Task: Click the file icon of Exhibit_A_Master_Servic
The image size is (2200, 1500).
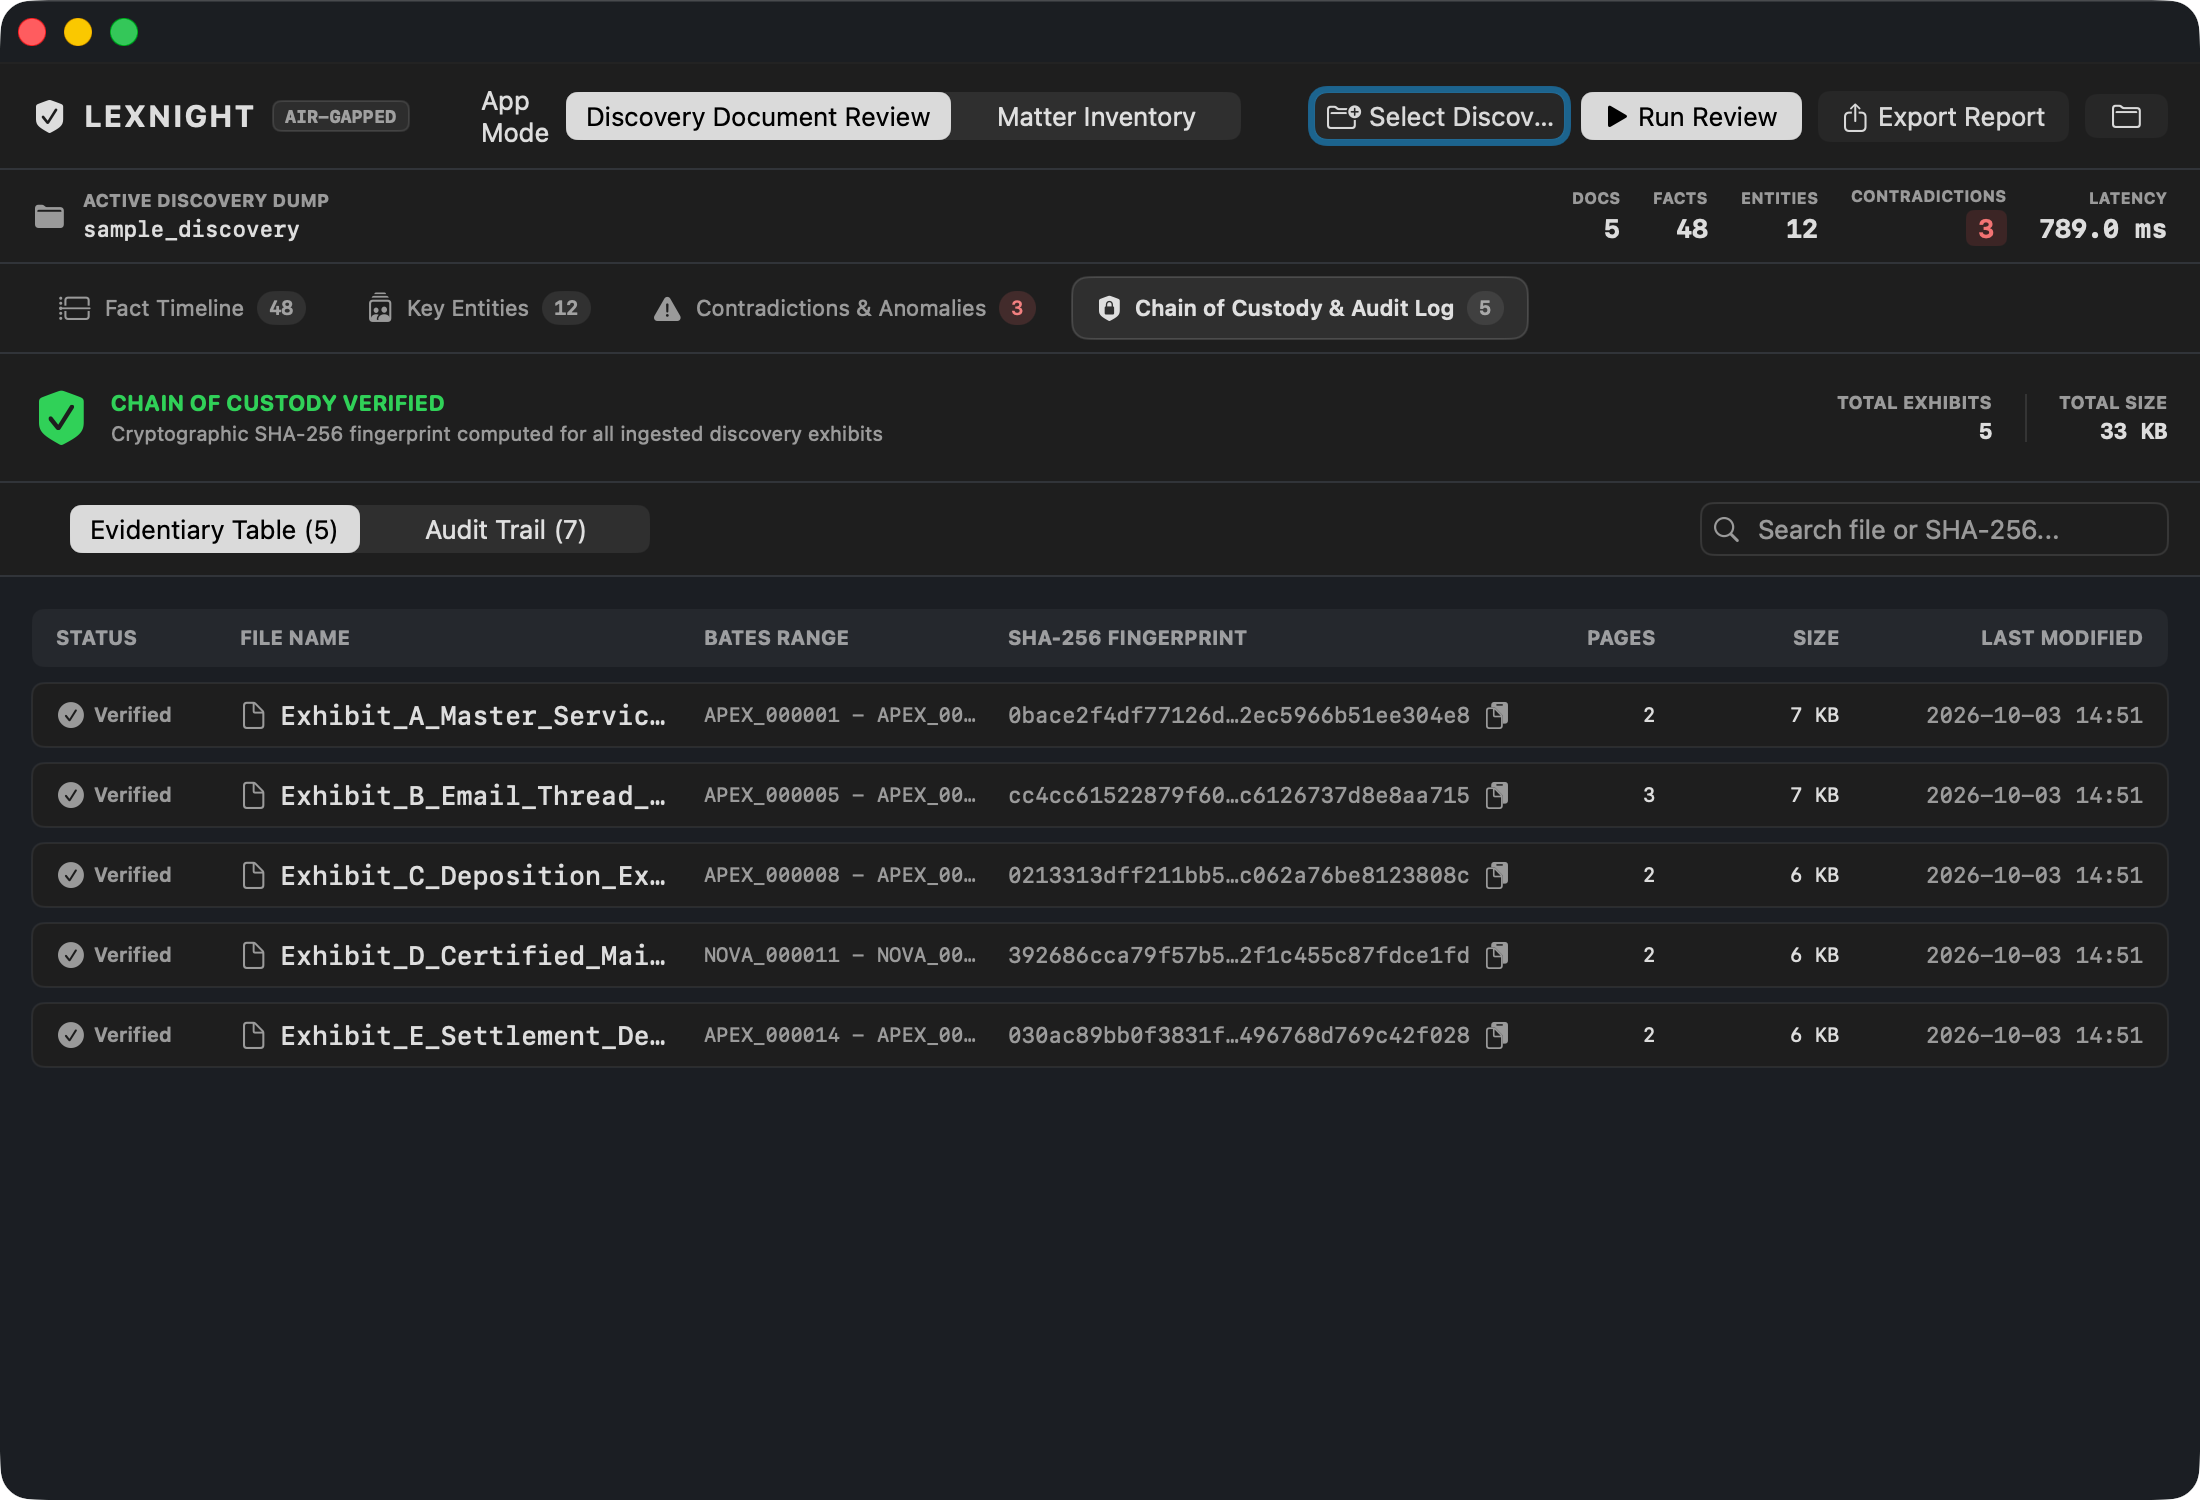Action: pyautogui.click(x=253, y=715)
